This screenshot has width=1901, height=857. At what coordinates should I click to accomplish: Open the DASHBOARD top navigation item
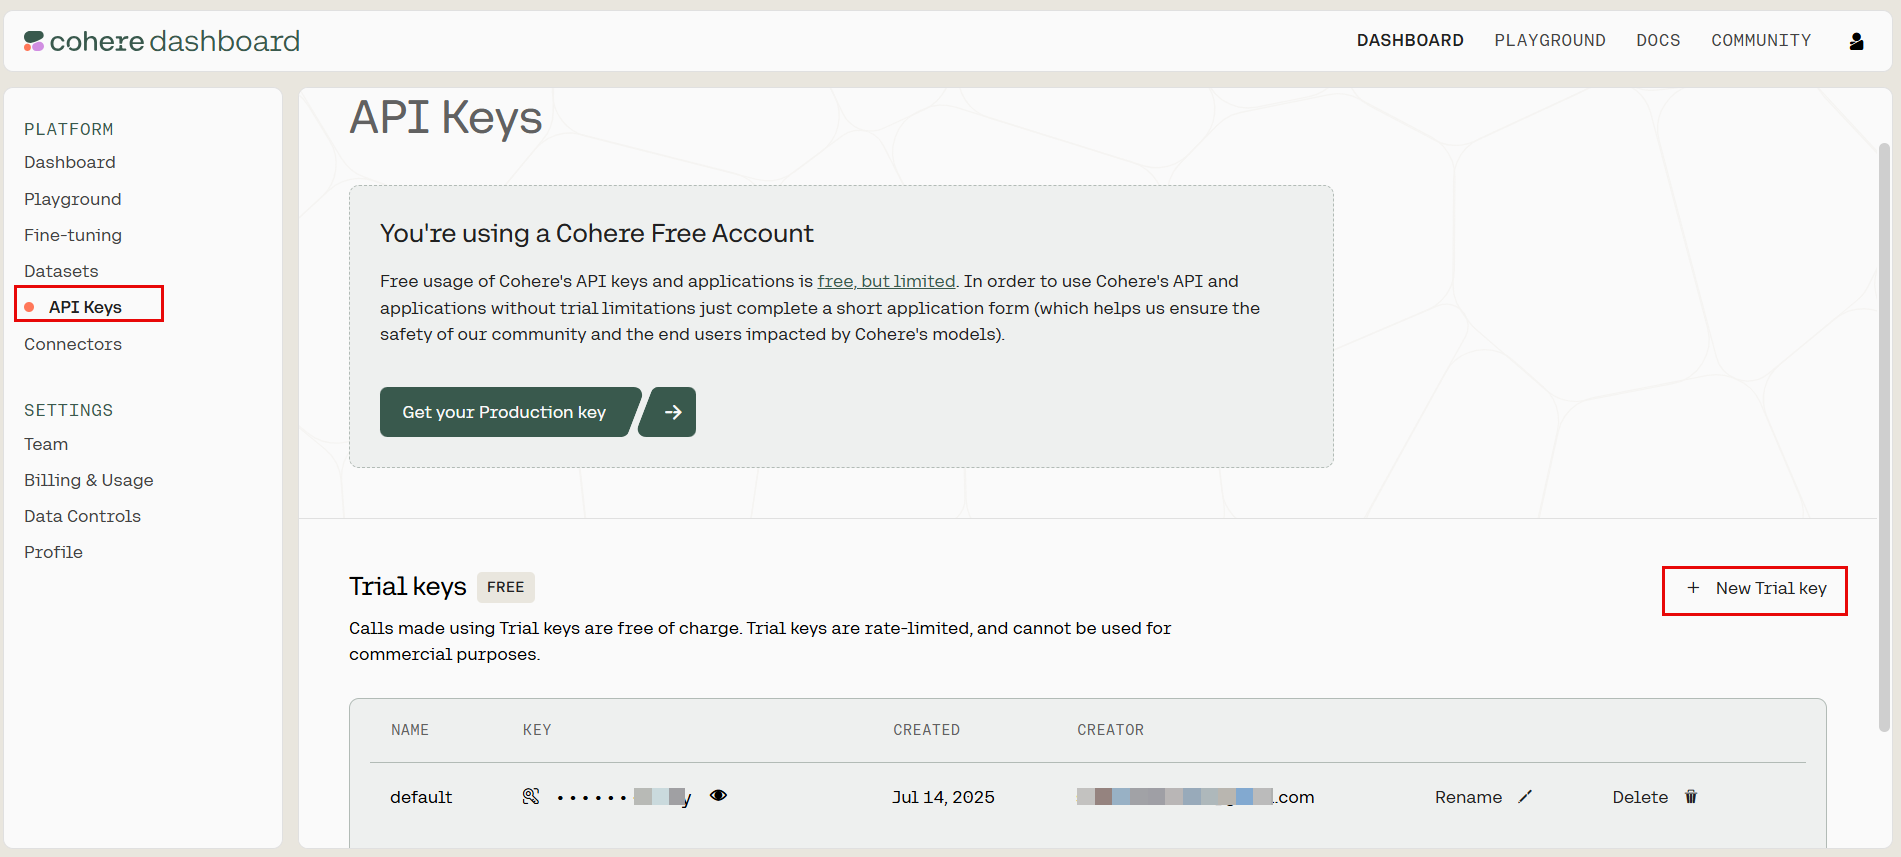(x=1410, y=41)
